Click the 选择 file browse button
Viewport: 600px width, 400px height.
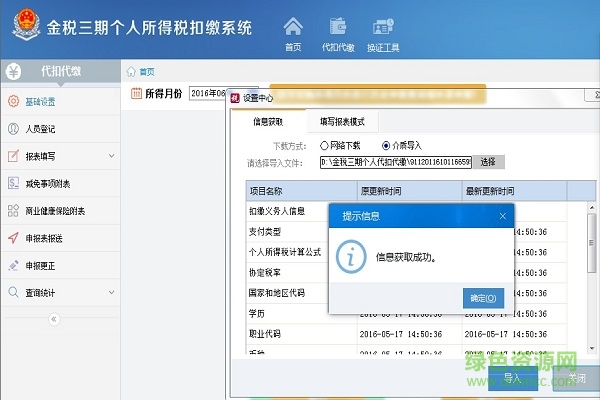tap(487, 161)
